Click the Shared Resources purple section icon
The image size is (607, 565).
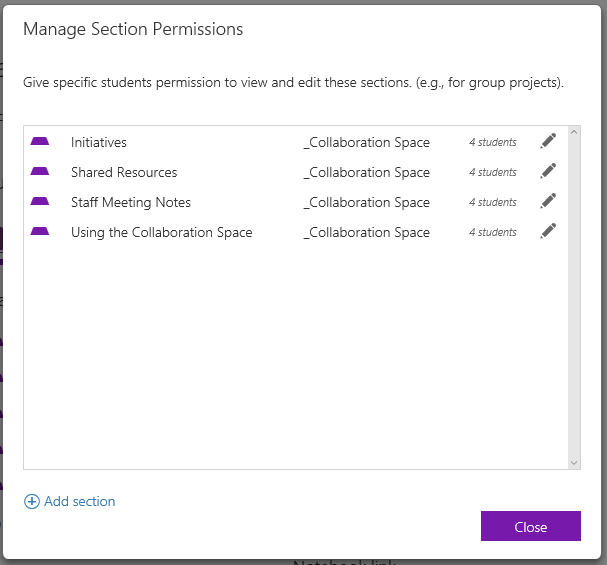(40, 172)
